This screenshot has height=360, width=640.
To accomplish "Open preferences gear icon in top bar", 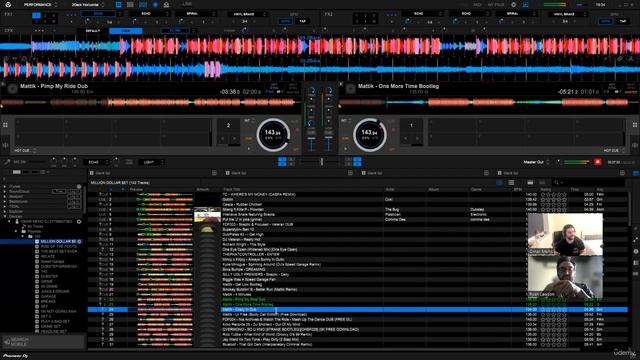I will [513, 5].
